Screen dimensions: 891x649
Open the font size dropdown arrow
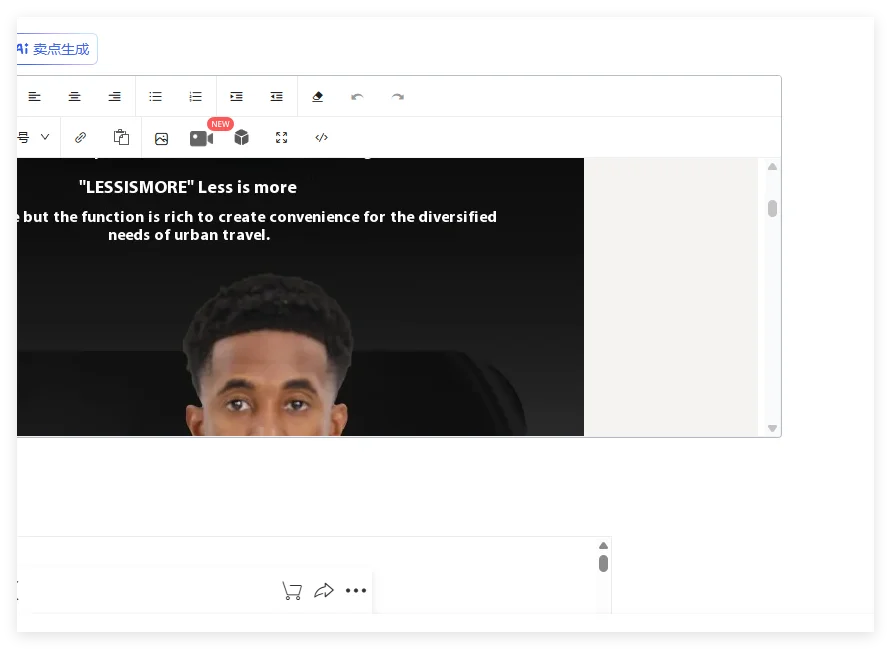tap(45, 137)
